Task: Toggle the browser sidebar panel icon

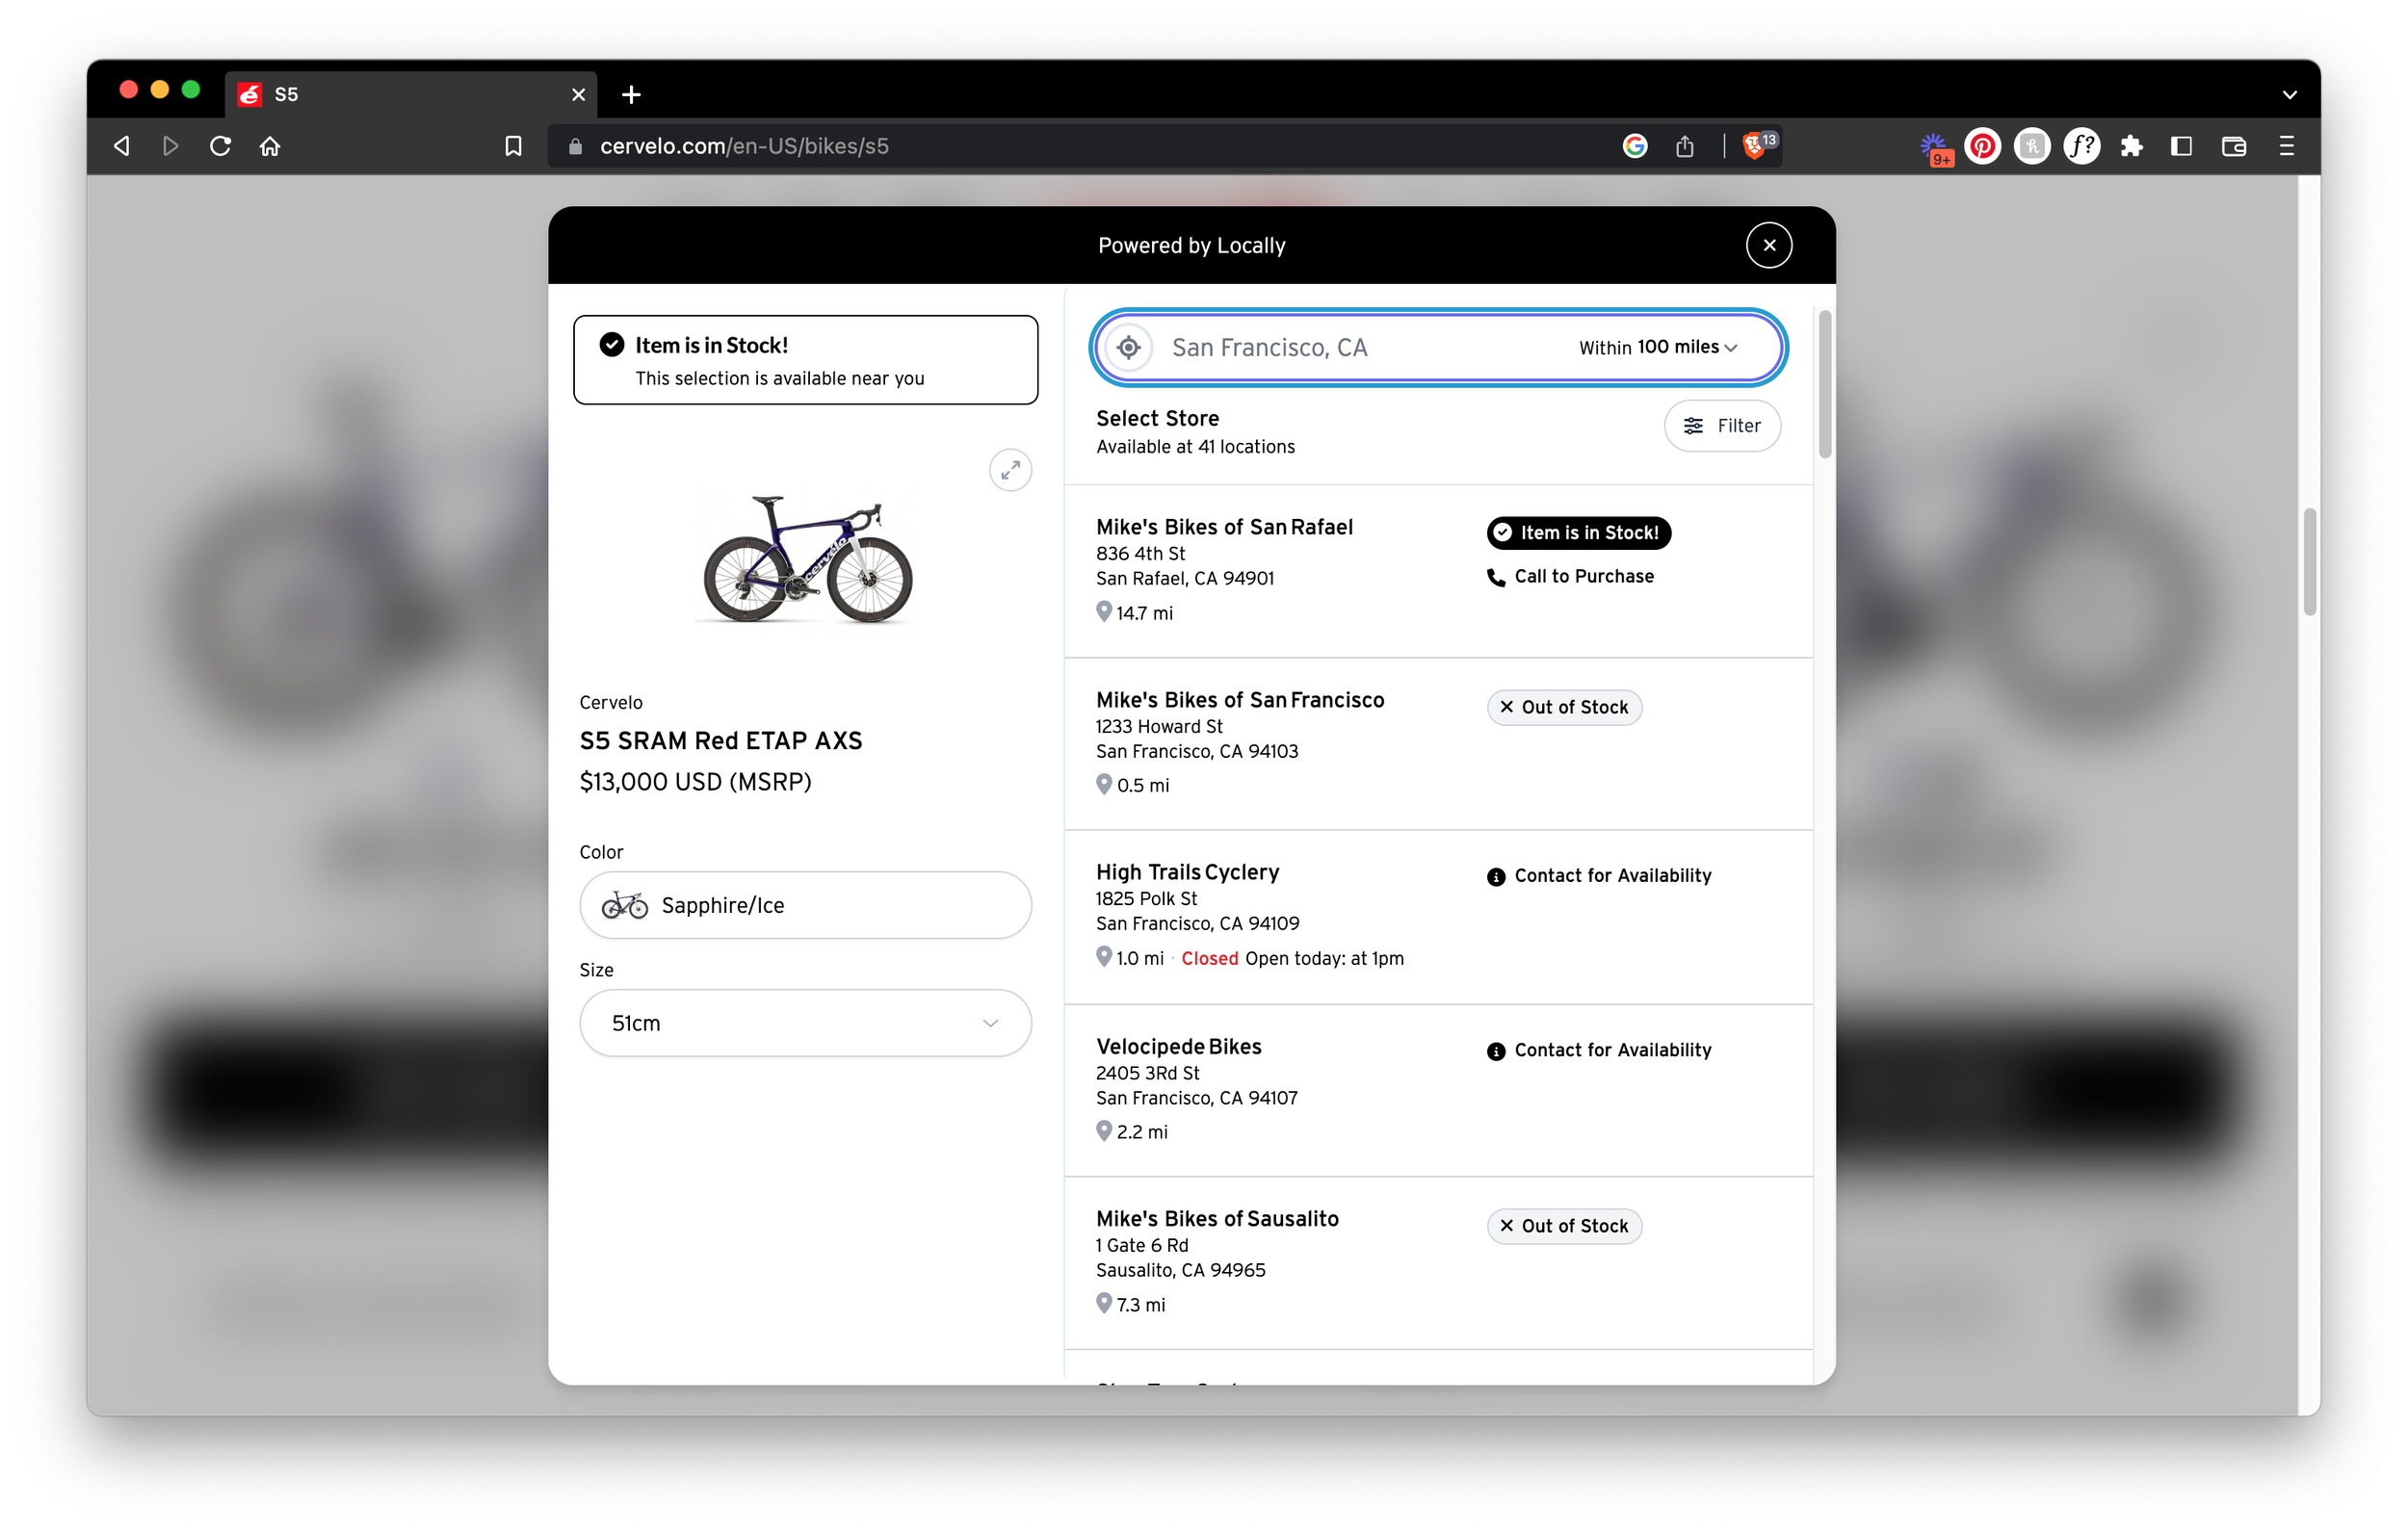Action: click(x=2181, y=146)
